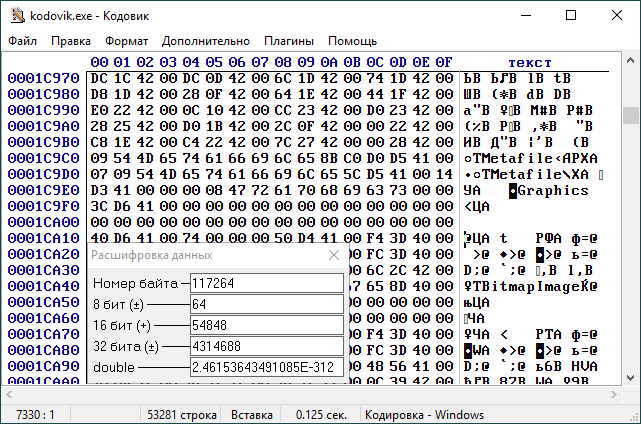641x424 pixels.
Task: Open the Плагины menu
Action: (x=289, y=41)
